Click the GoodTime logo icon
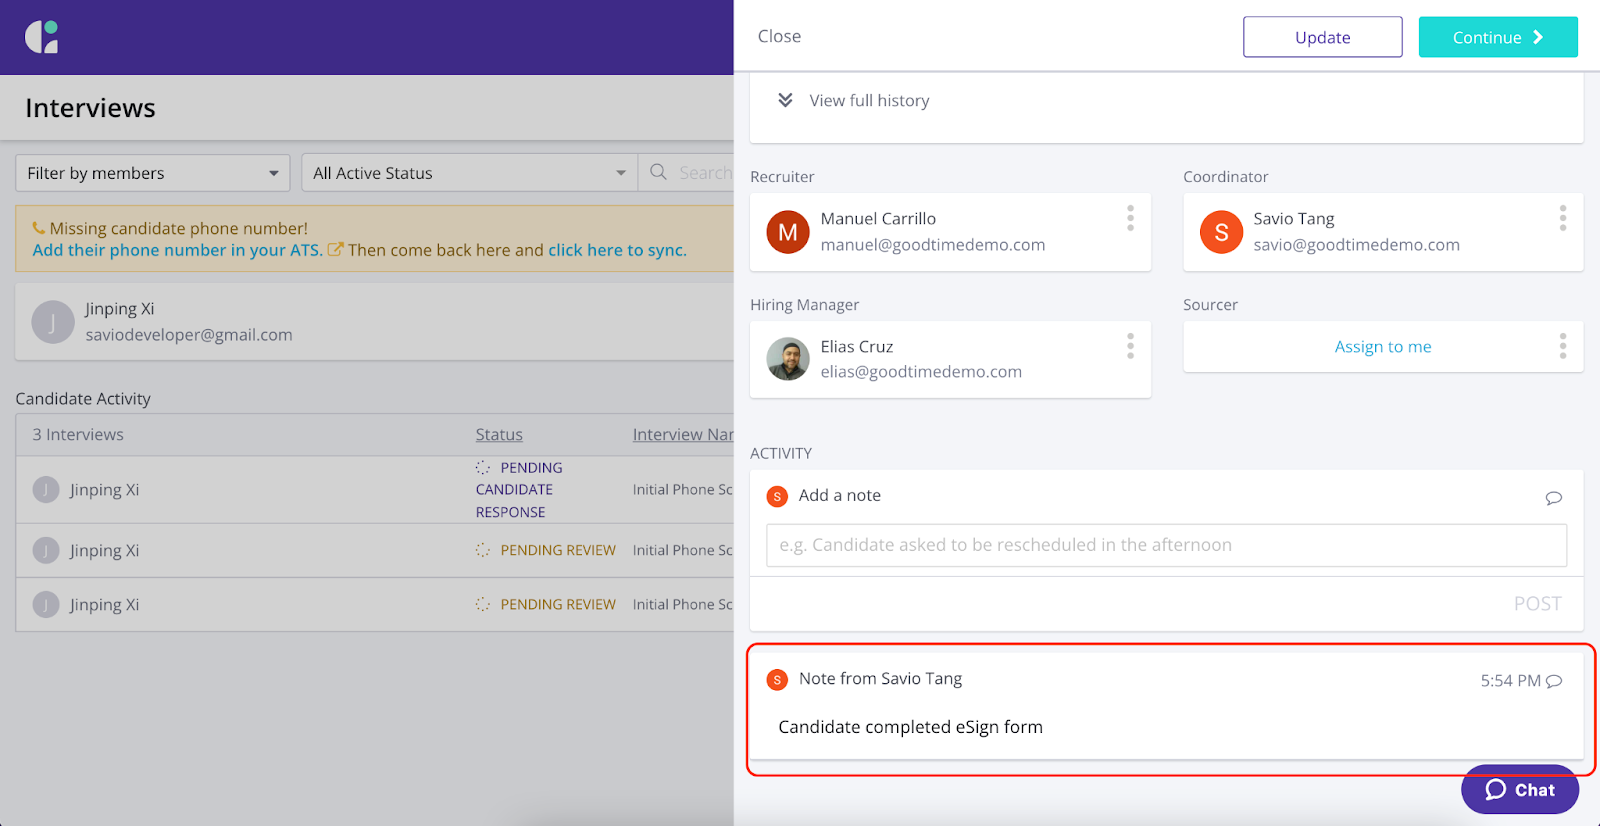1600x826 pixels. point(42,37)
